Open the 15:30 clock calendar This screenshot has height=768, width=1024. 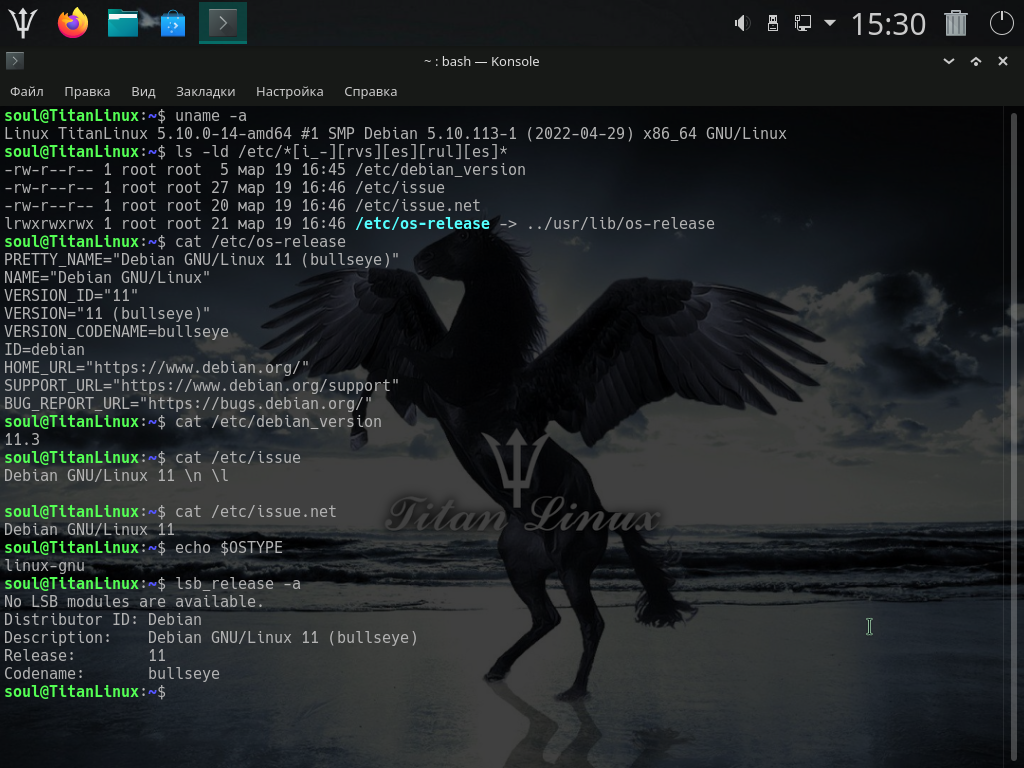888,24
